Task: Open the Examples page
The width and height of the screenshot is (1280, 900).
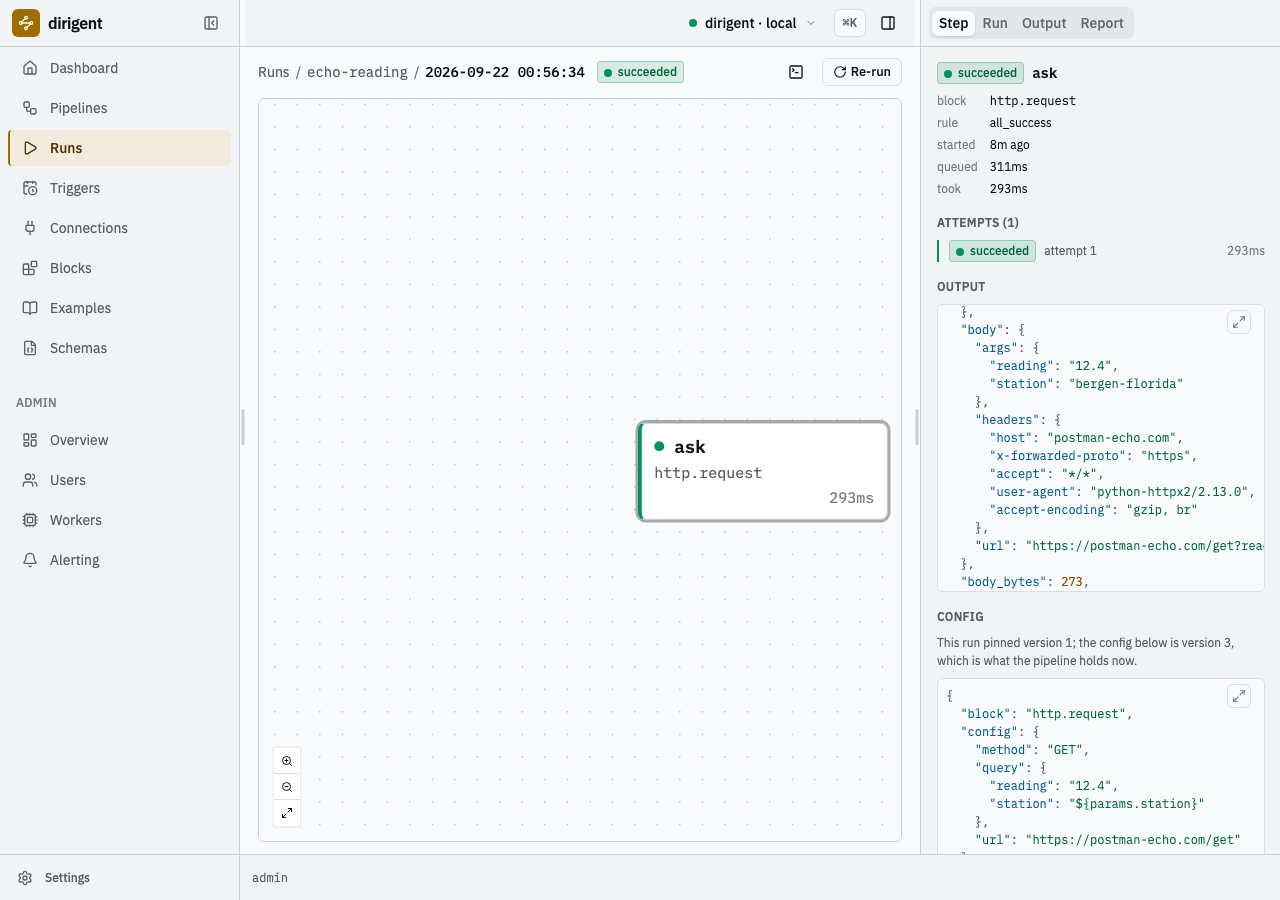Action: pyautogui.click(x=119, y=308)
